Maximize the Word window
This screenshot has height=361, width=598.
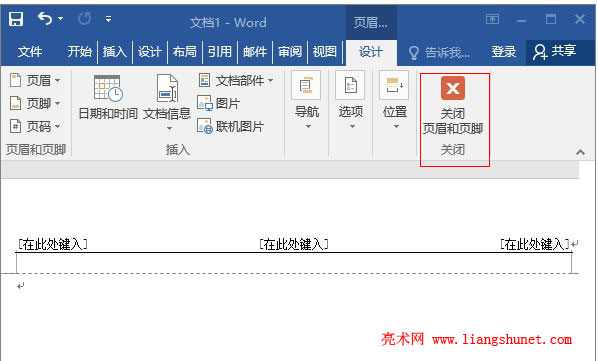[551, 19]
